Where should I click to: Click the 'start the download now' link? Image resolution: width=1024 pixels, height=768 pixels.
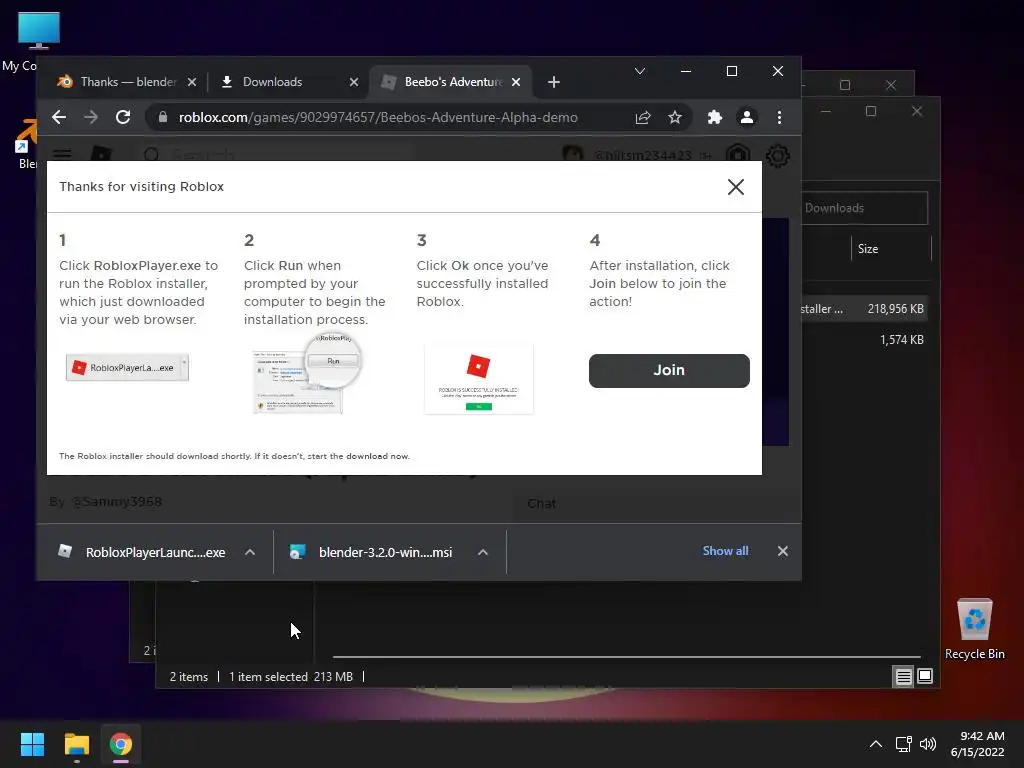(359, 456)
